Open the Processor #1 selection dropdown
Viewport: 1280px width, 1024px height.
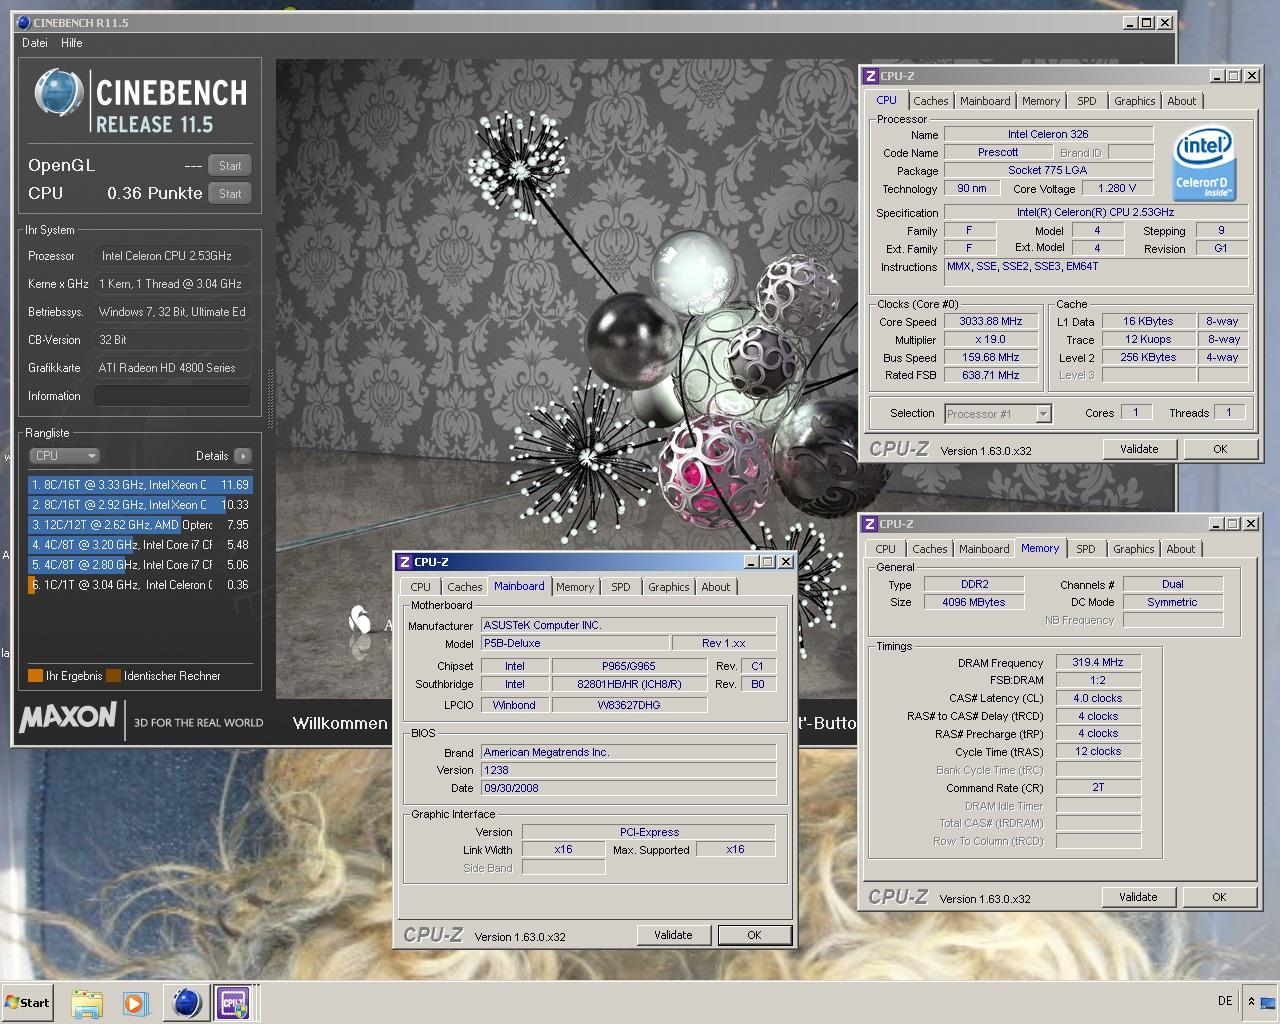coord(997,414)
